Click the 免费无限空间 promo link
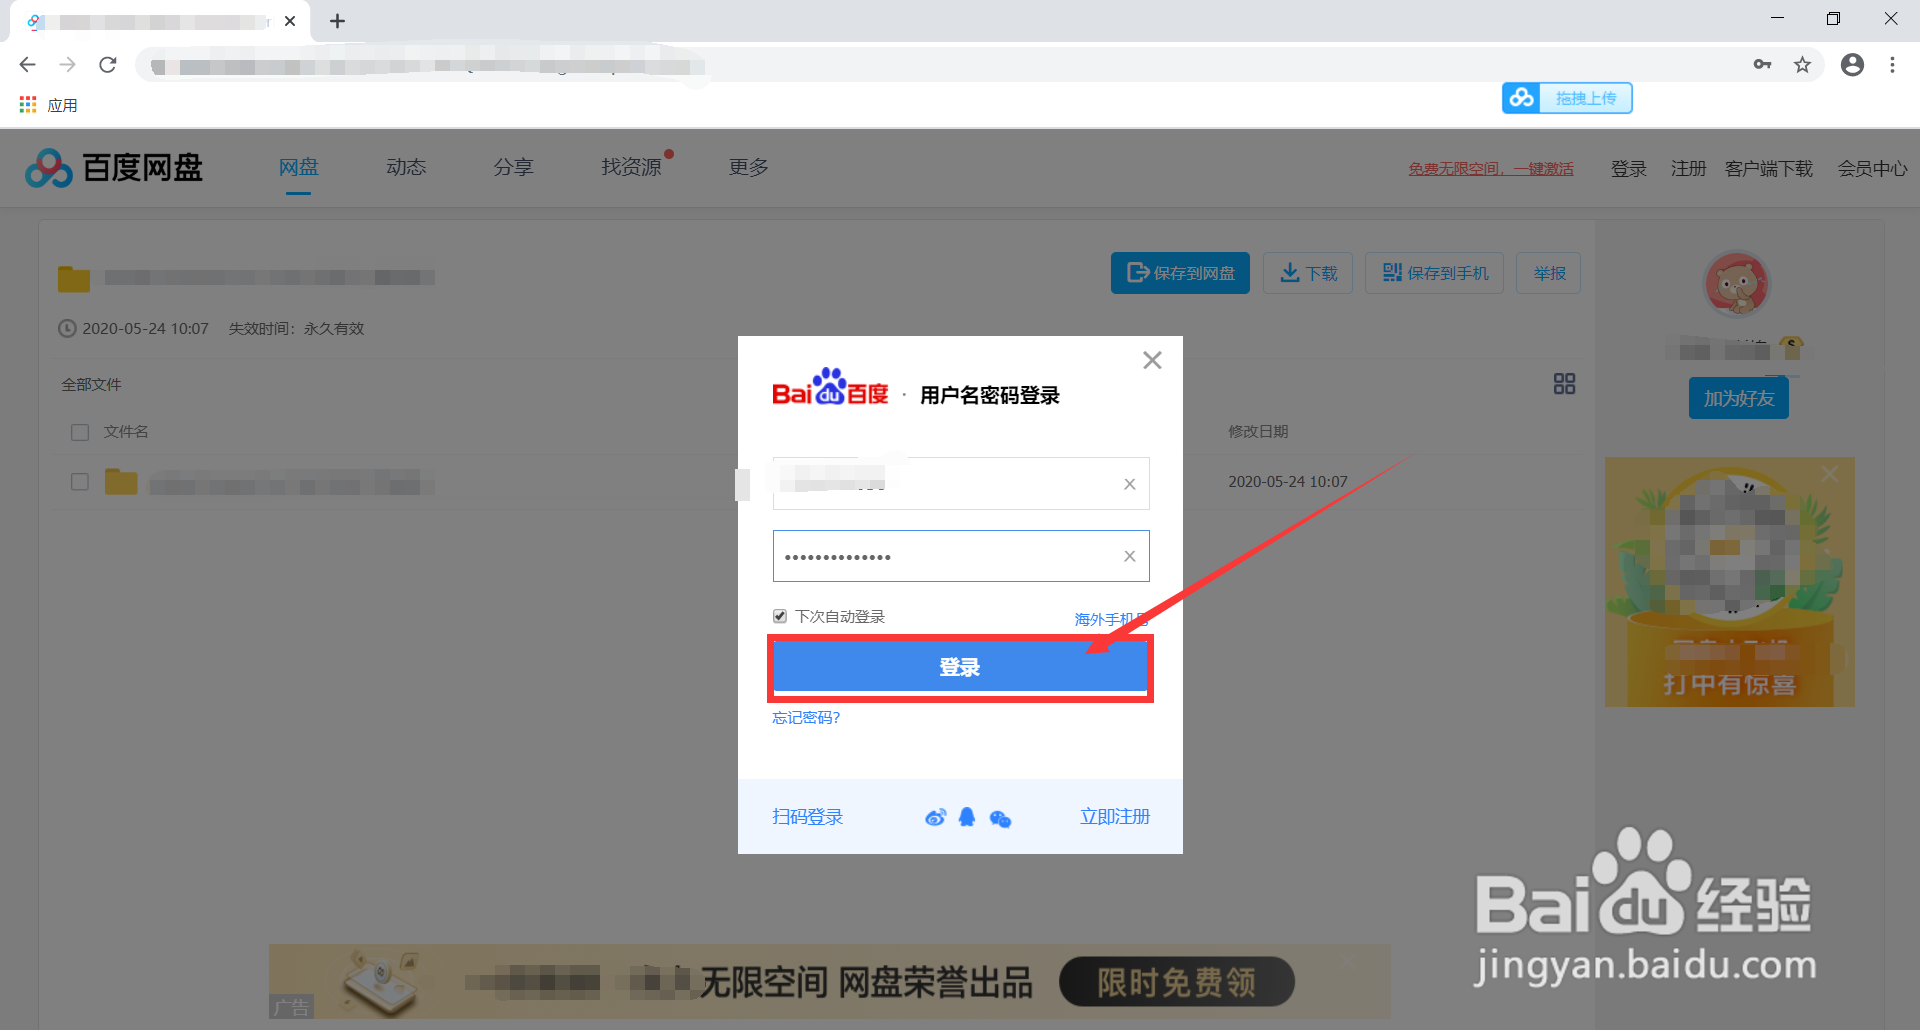Image resolution: width=1920 pixels, height=1030 pixels. click(x=1491, y=169)
